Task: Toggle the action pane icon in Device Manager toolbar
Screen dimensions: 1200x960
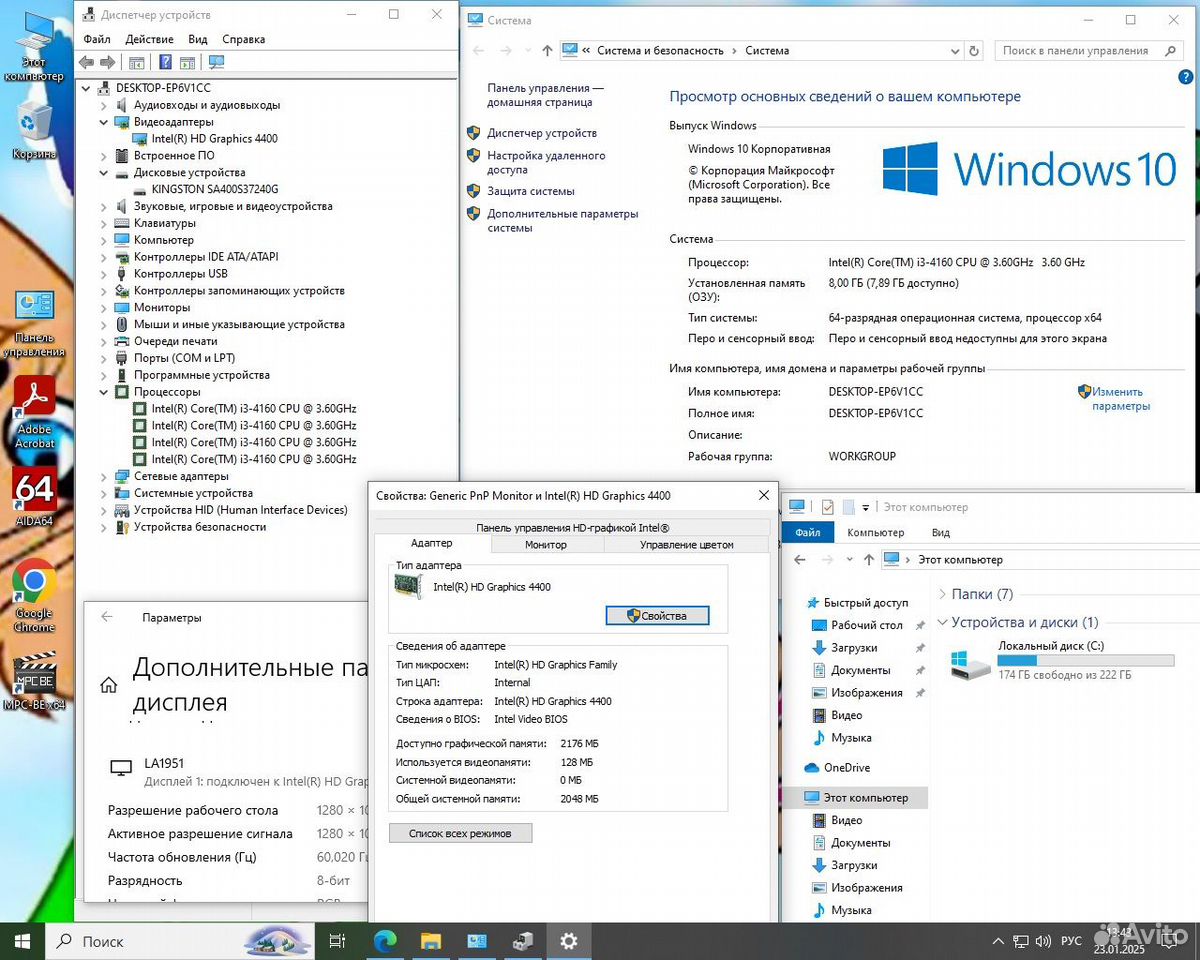Action: tap(187, 62)
